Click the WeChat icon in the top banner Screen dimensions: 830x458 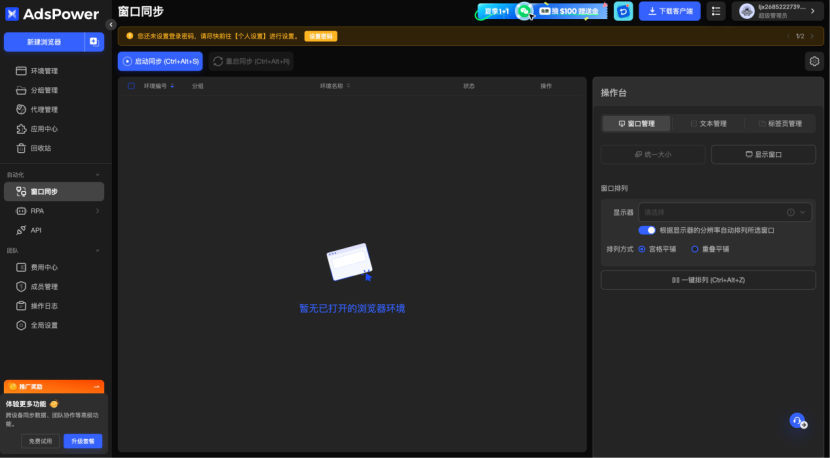524,11
